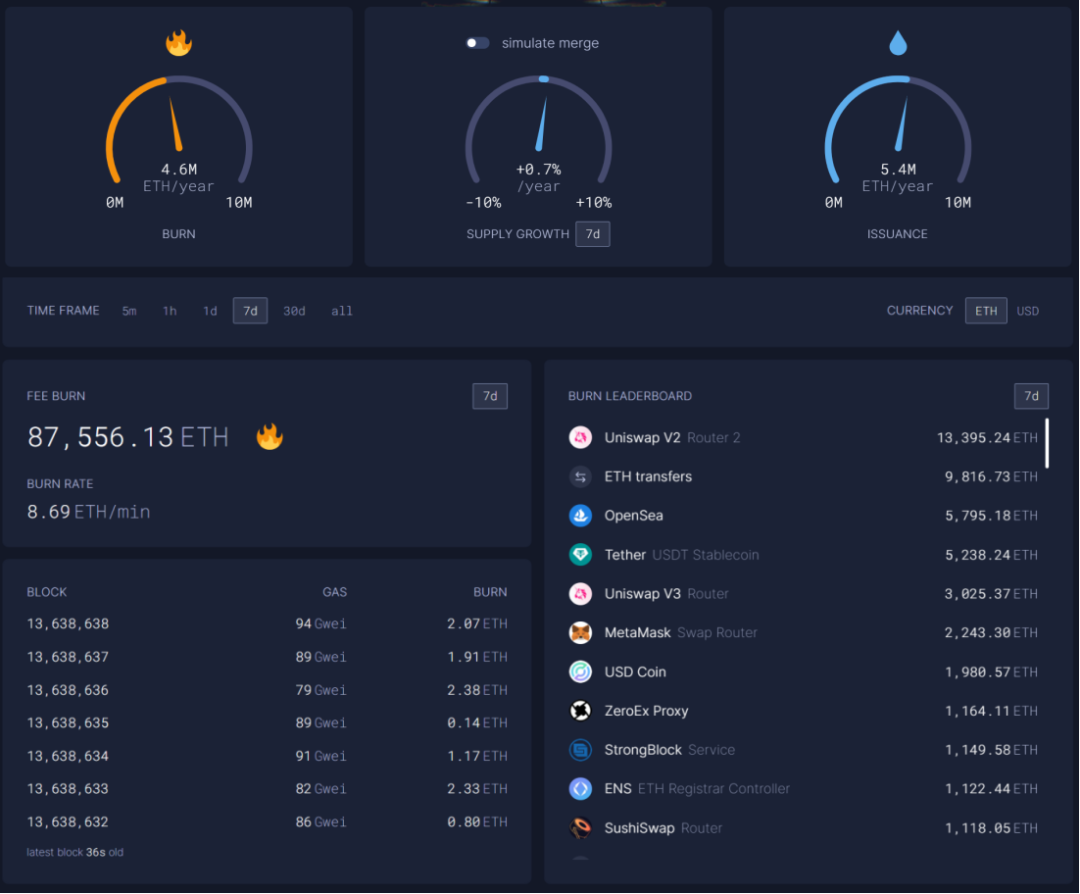
Task: Click the BURN column header in block table
Action: pos(490,592)
